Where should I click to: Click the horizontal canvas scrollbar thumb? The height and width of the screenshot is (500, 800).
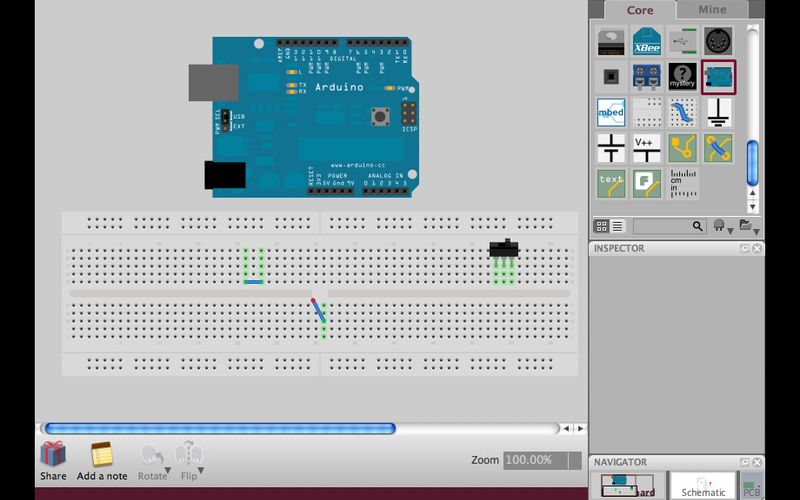coord(220,429)
